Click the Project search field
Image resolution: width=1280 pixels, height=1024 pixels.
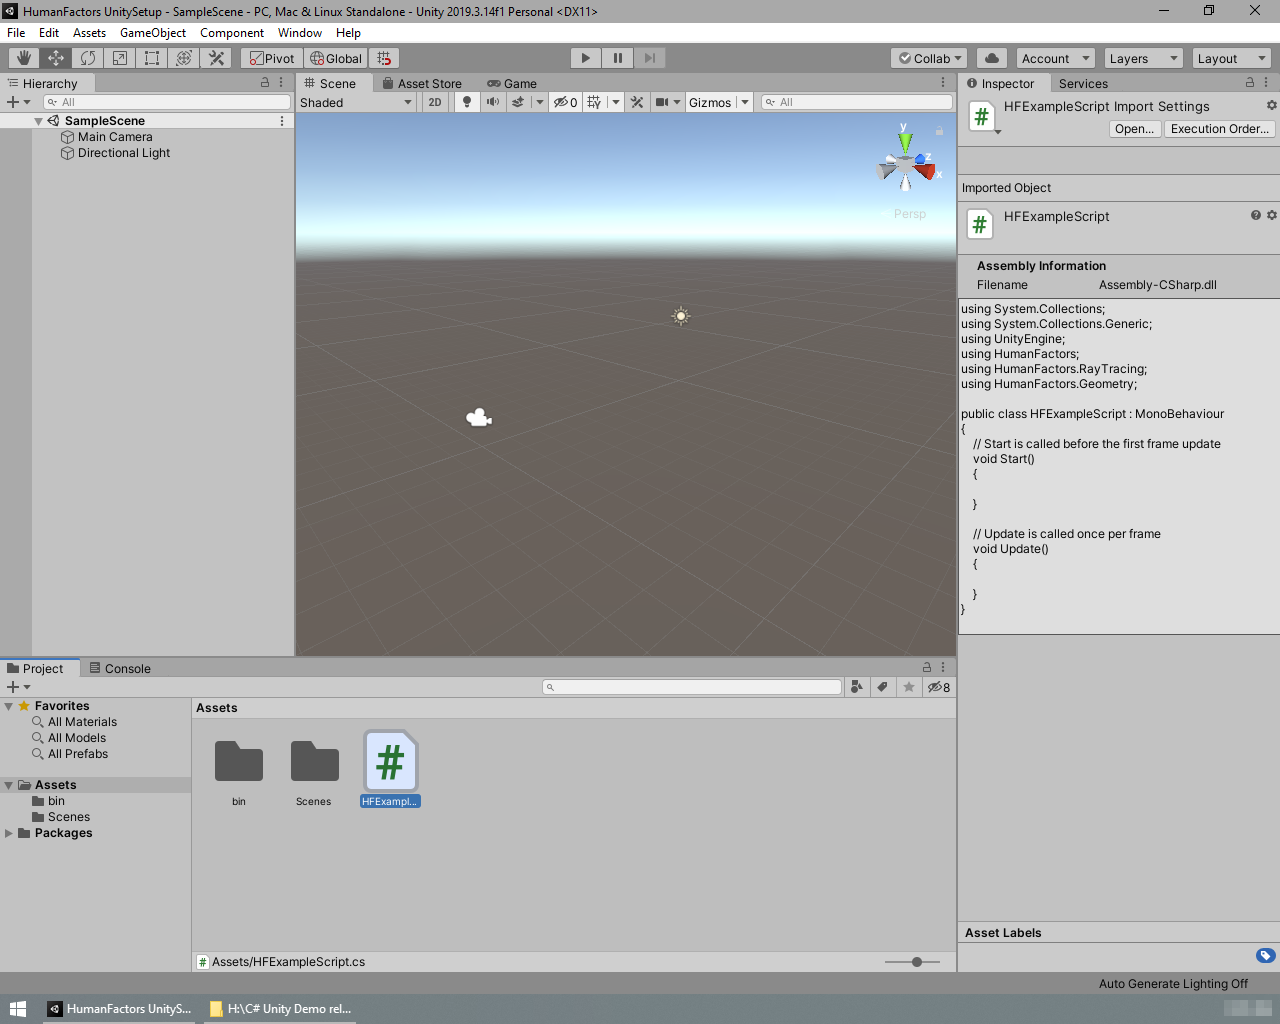click(x=692, y=687)
